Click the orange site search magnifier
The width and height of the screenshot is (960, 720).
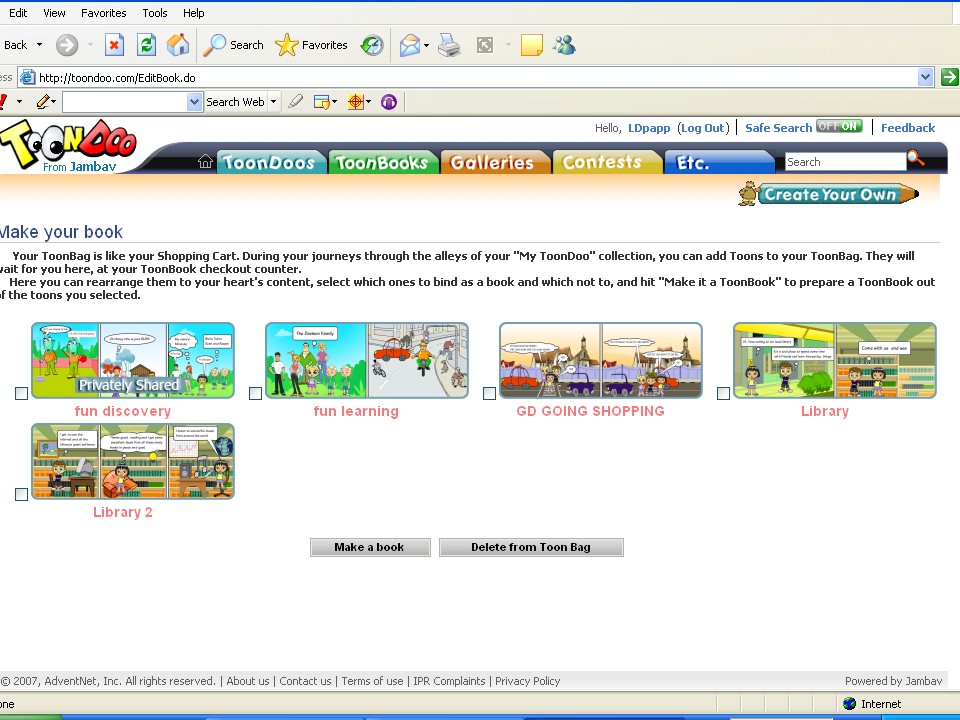coord(916,158)
